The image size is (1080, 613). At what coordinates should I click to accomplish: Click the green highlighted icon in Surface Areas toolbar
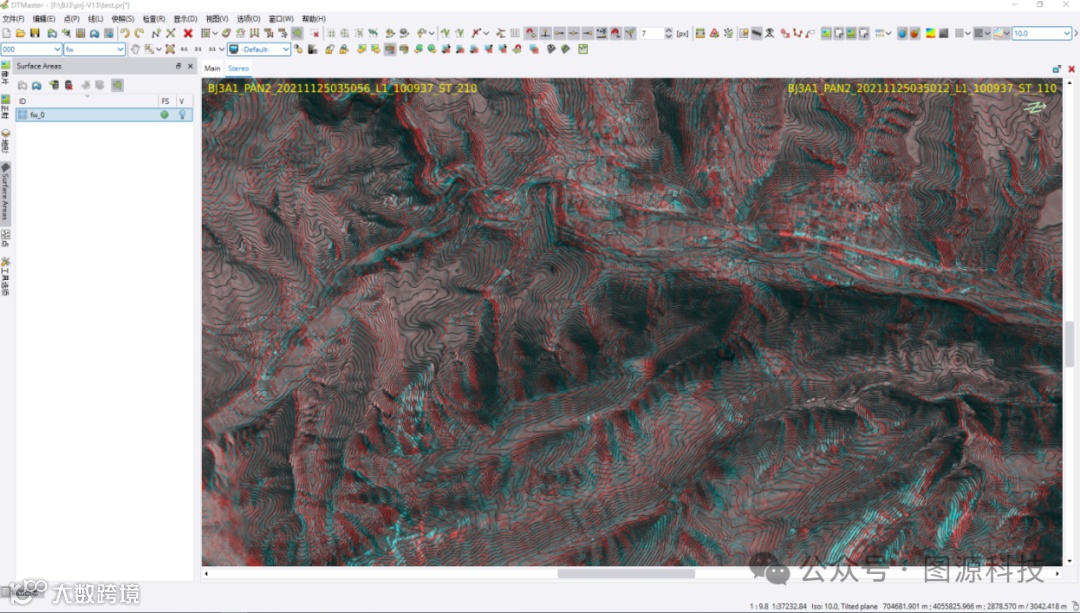point(117,85)
